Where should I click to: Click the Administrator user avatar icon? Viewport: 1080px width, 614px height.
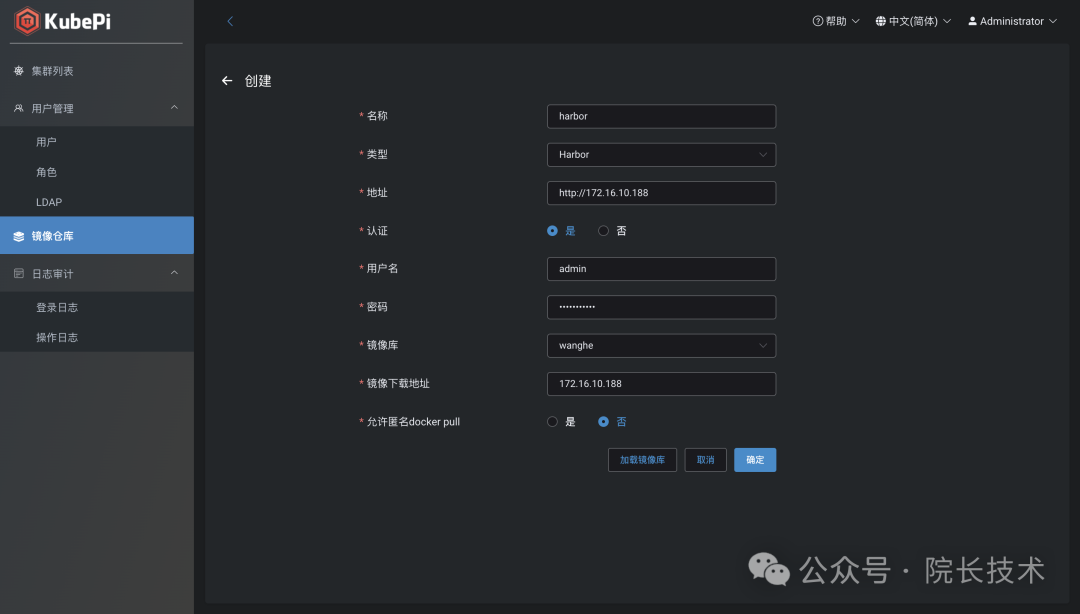pos(973,21)
